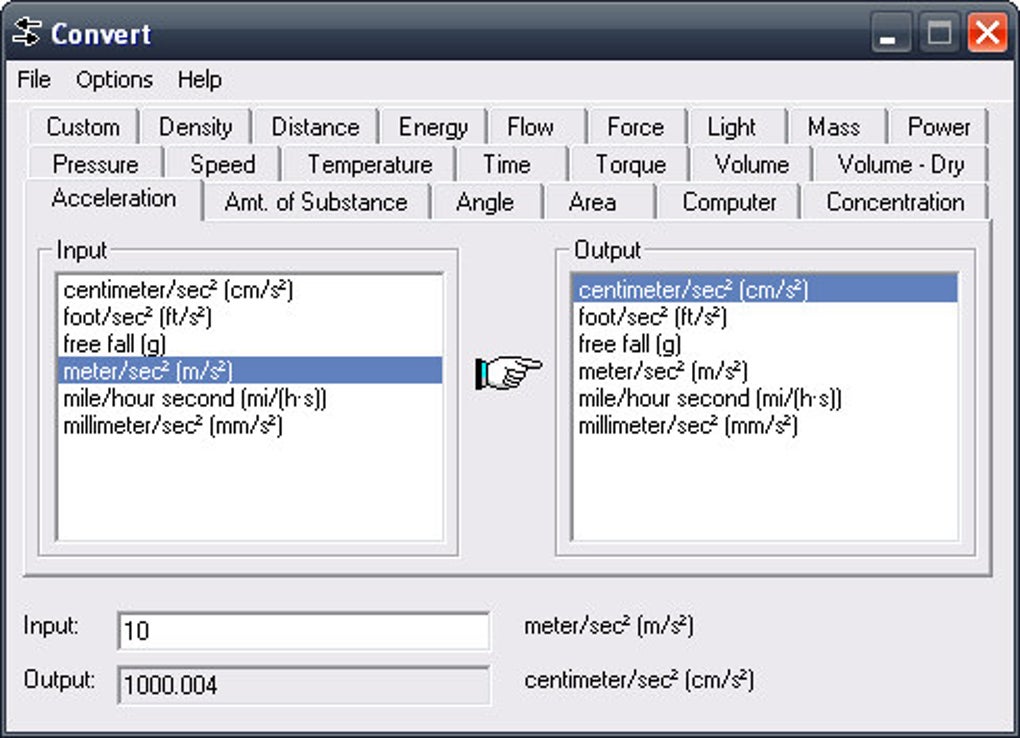Open the Options menu
1020x738 pixels.
coord(113,80)
